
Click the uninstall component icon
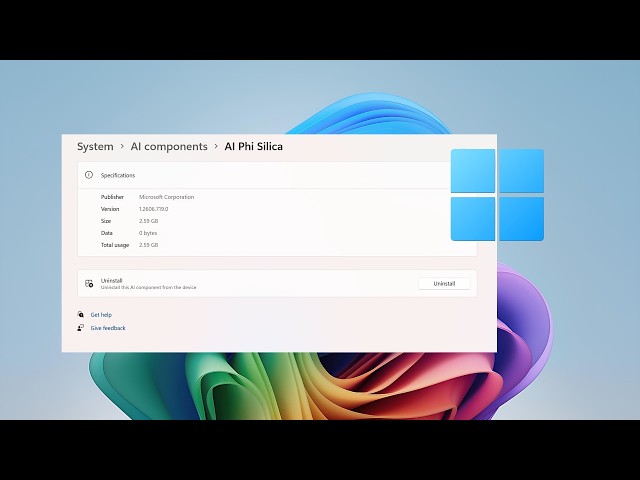89,283
